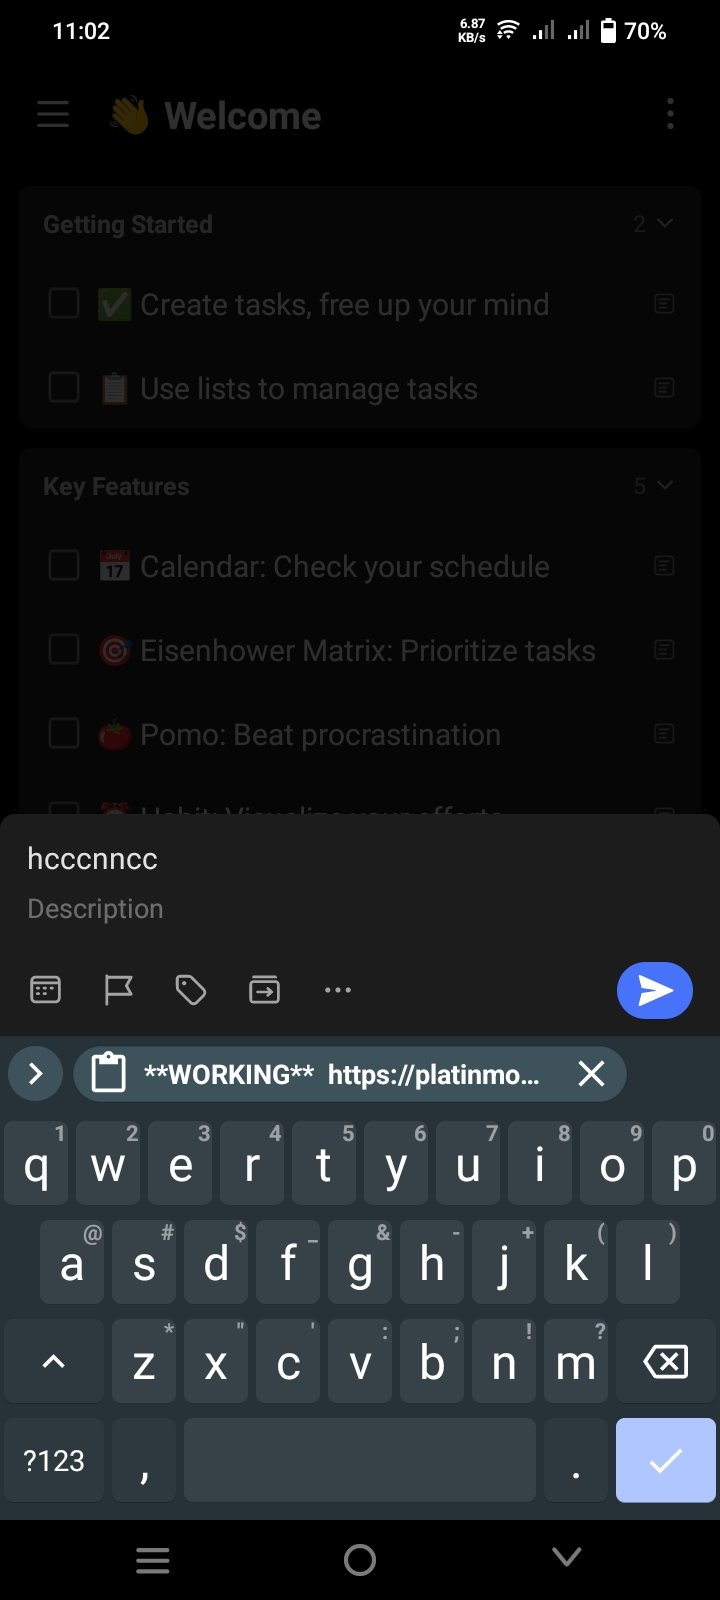Screen dimensions: 720x1600
Task: Open the move-to-list icon
Action: tap(264, 990)
